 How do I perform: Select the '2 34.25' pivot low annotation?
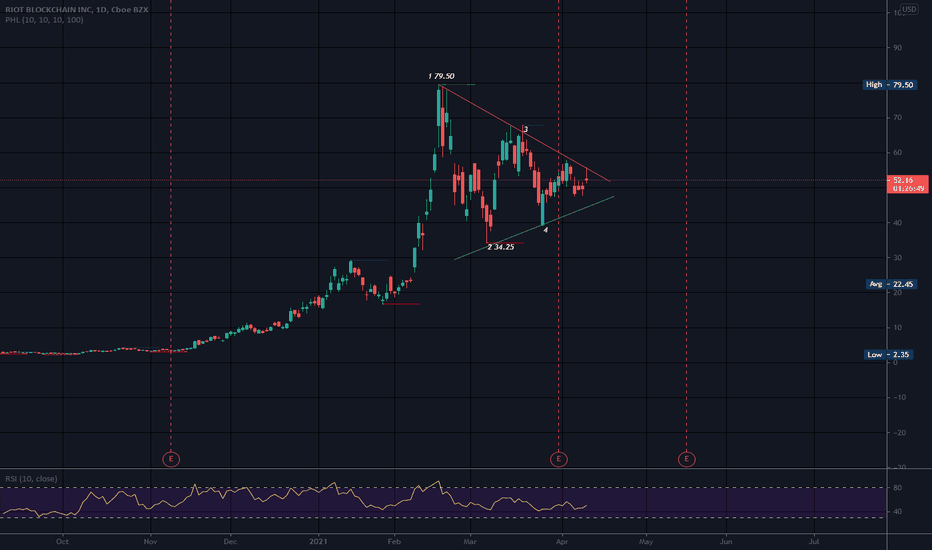500,247
